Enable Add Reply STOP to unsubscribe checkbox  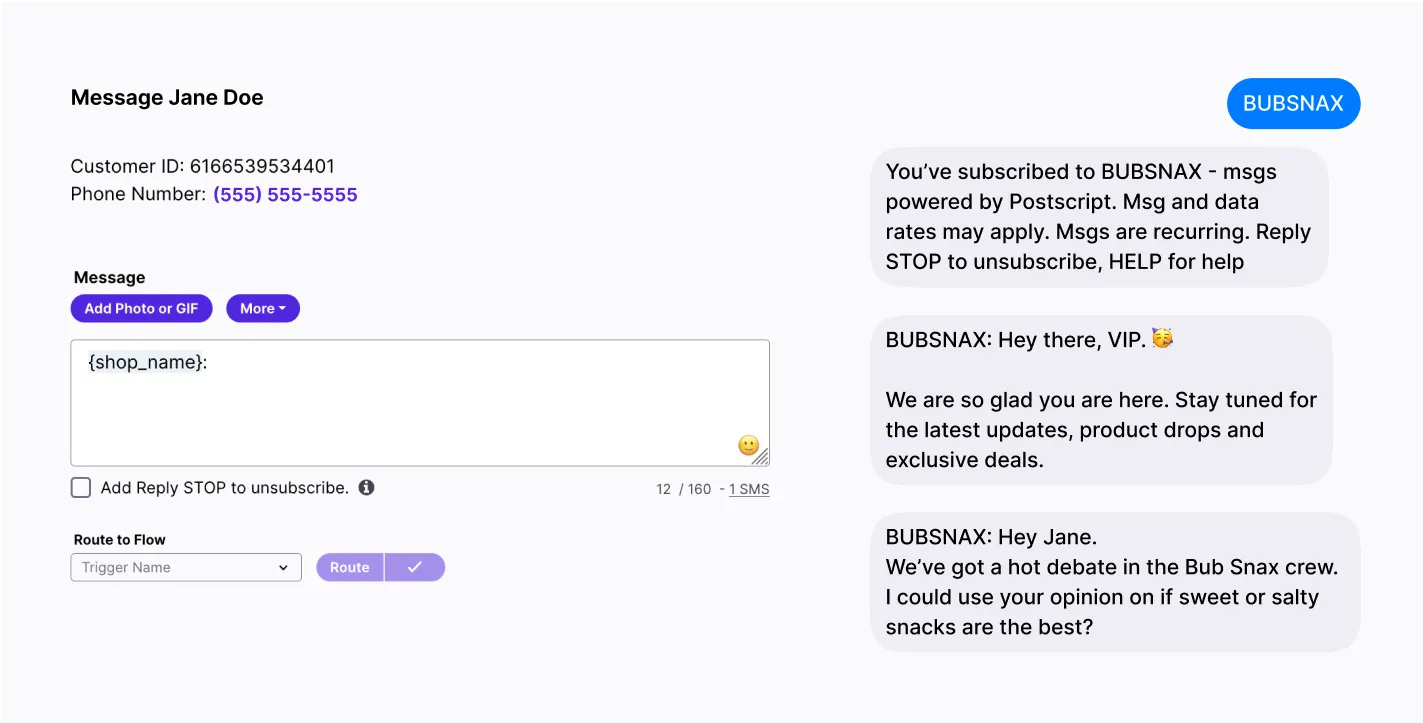tap(81, 488)
